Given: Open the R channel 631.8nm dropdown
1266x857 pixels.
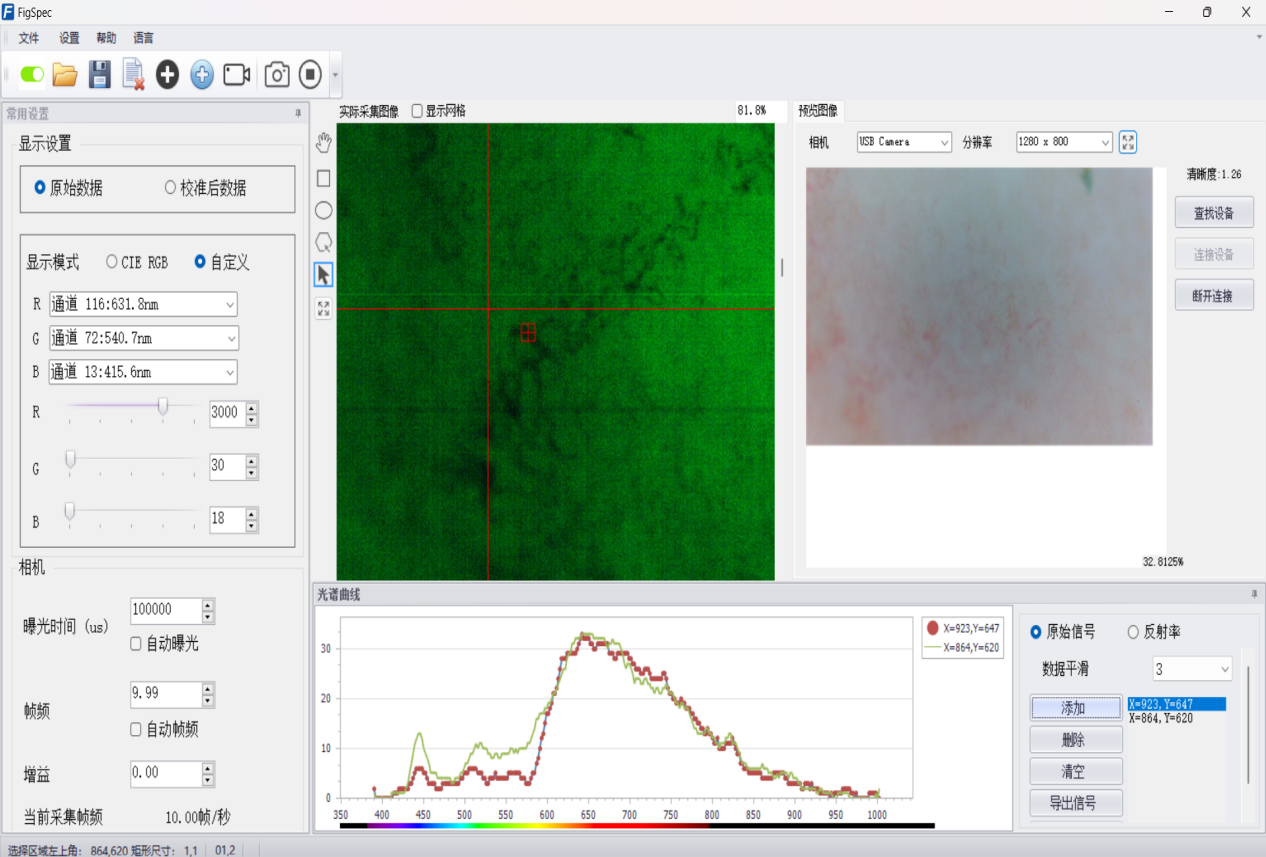Looking at the screenshot, I should [x=142, y=304].
